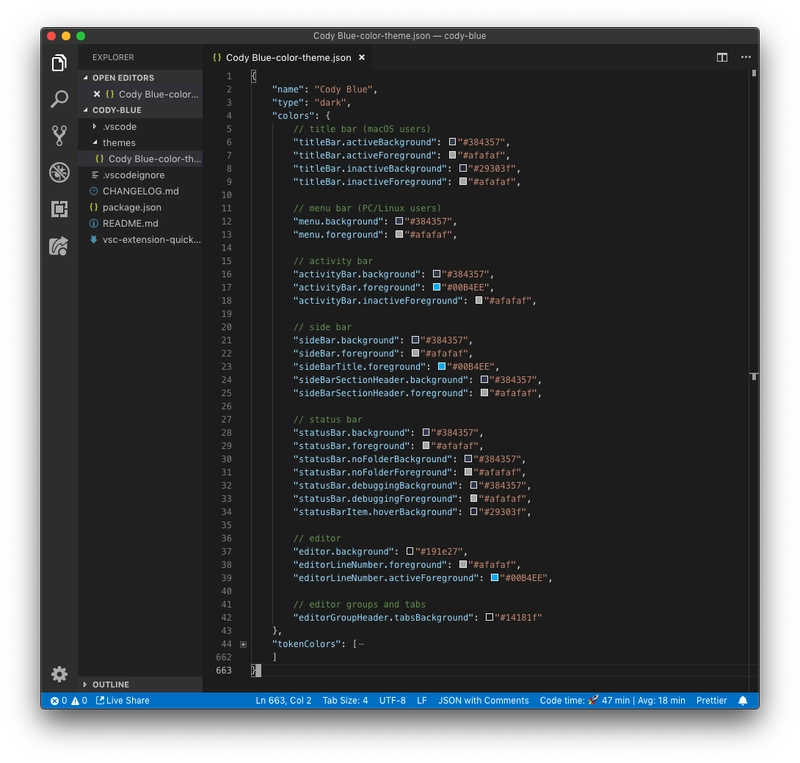Click editor.background color swatch on line 37
Screen dimensions: 800x763
[x=410, y=551]
